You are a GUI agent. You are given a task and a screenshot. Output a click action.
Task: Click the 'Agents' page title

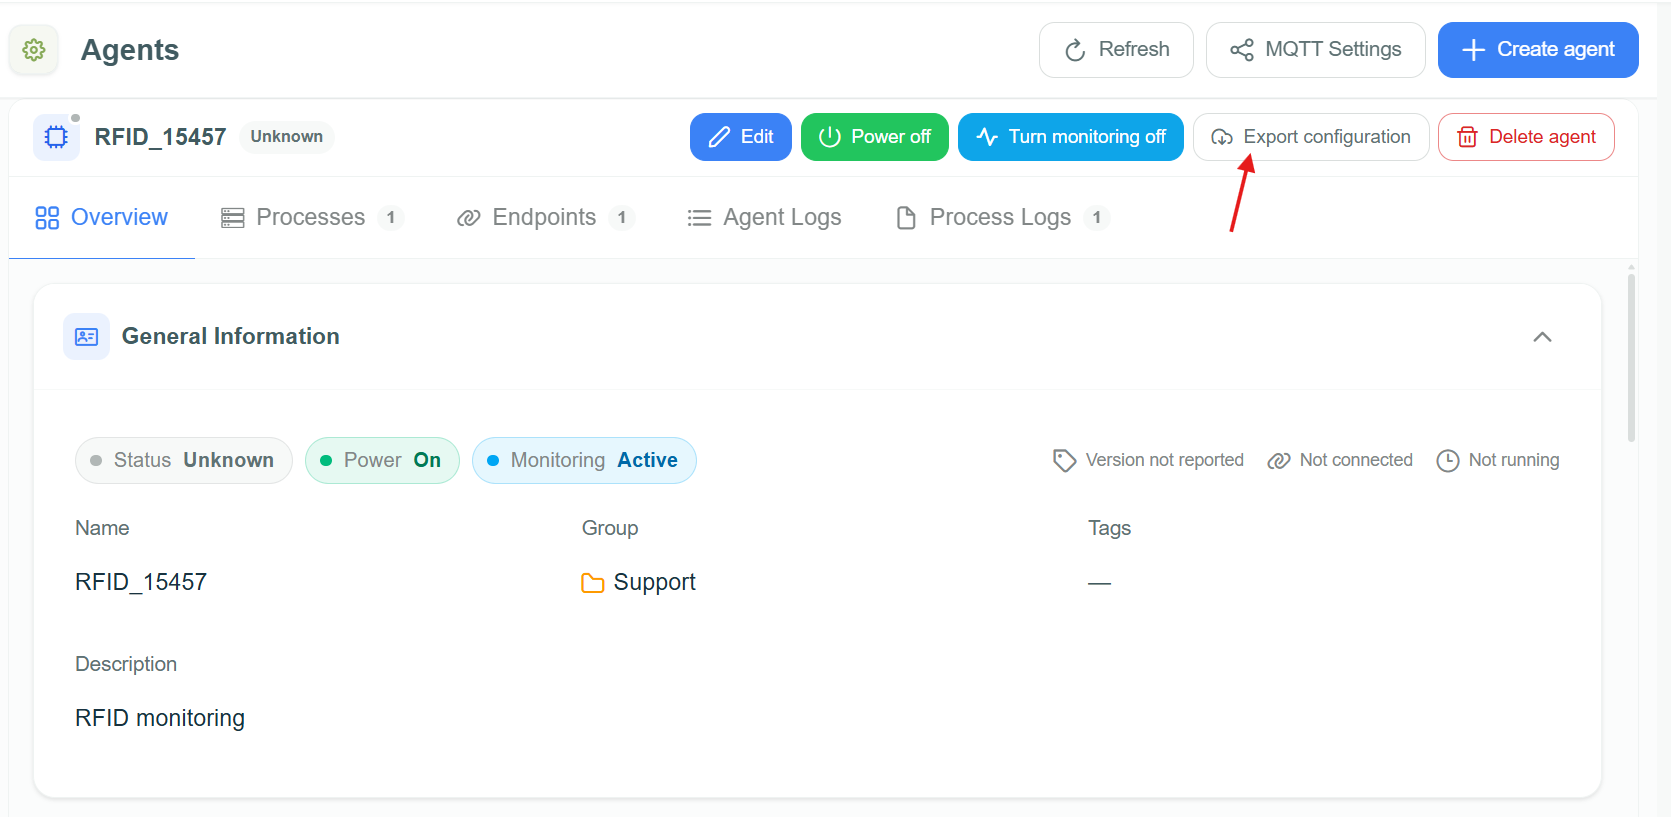(x=130, y=50)
